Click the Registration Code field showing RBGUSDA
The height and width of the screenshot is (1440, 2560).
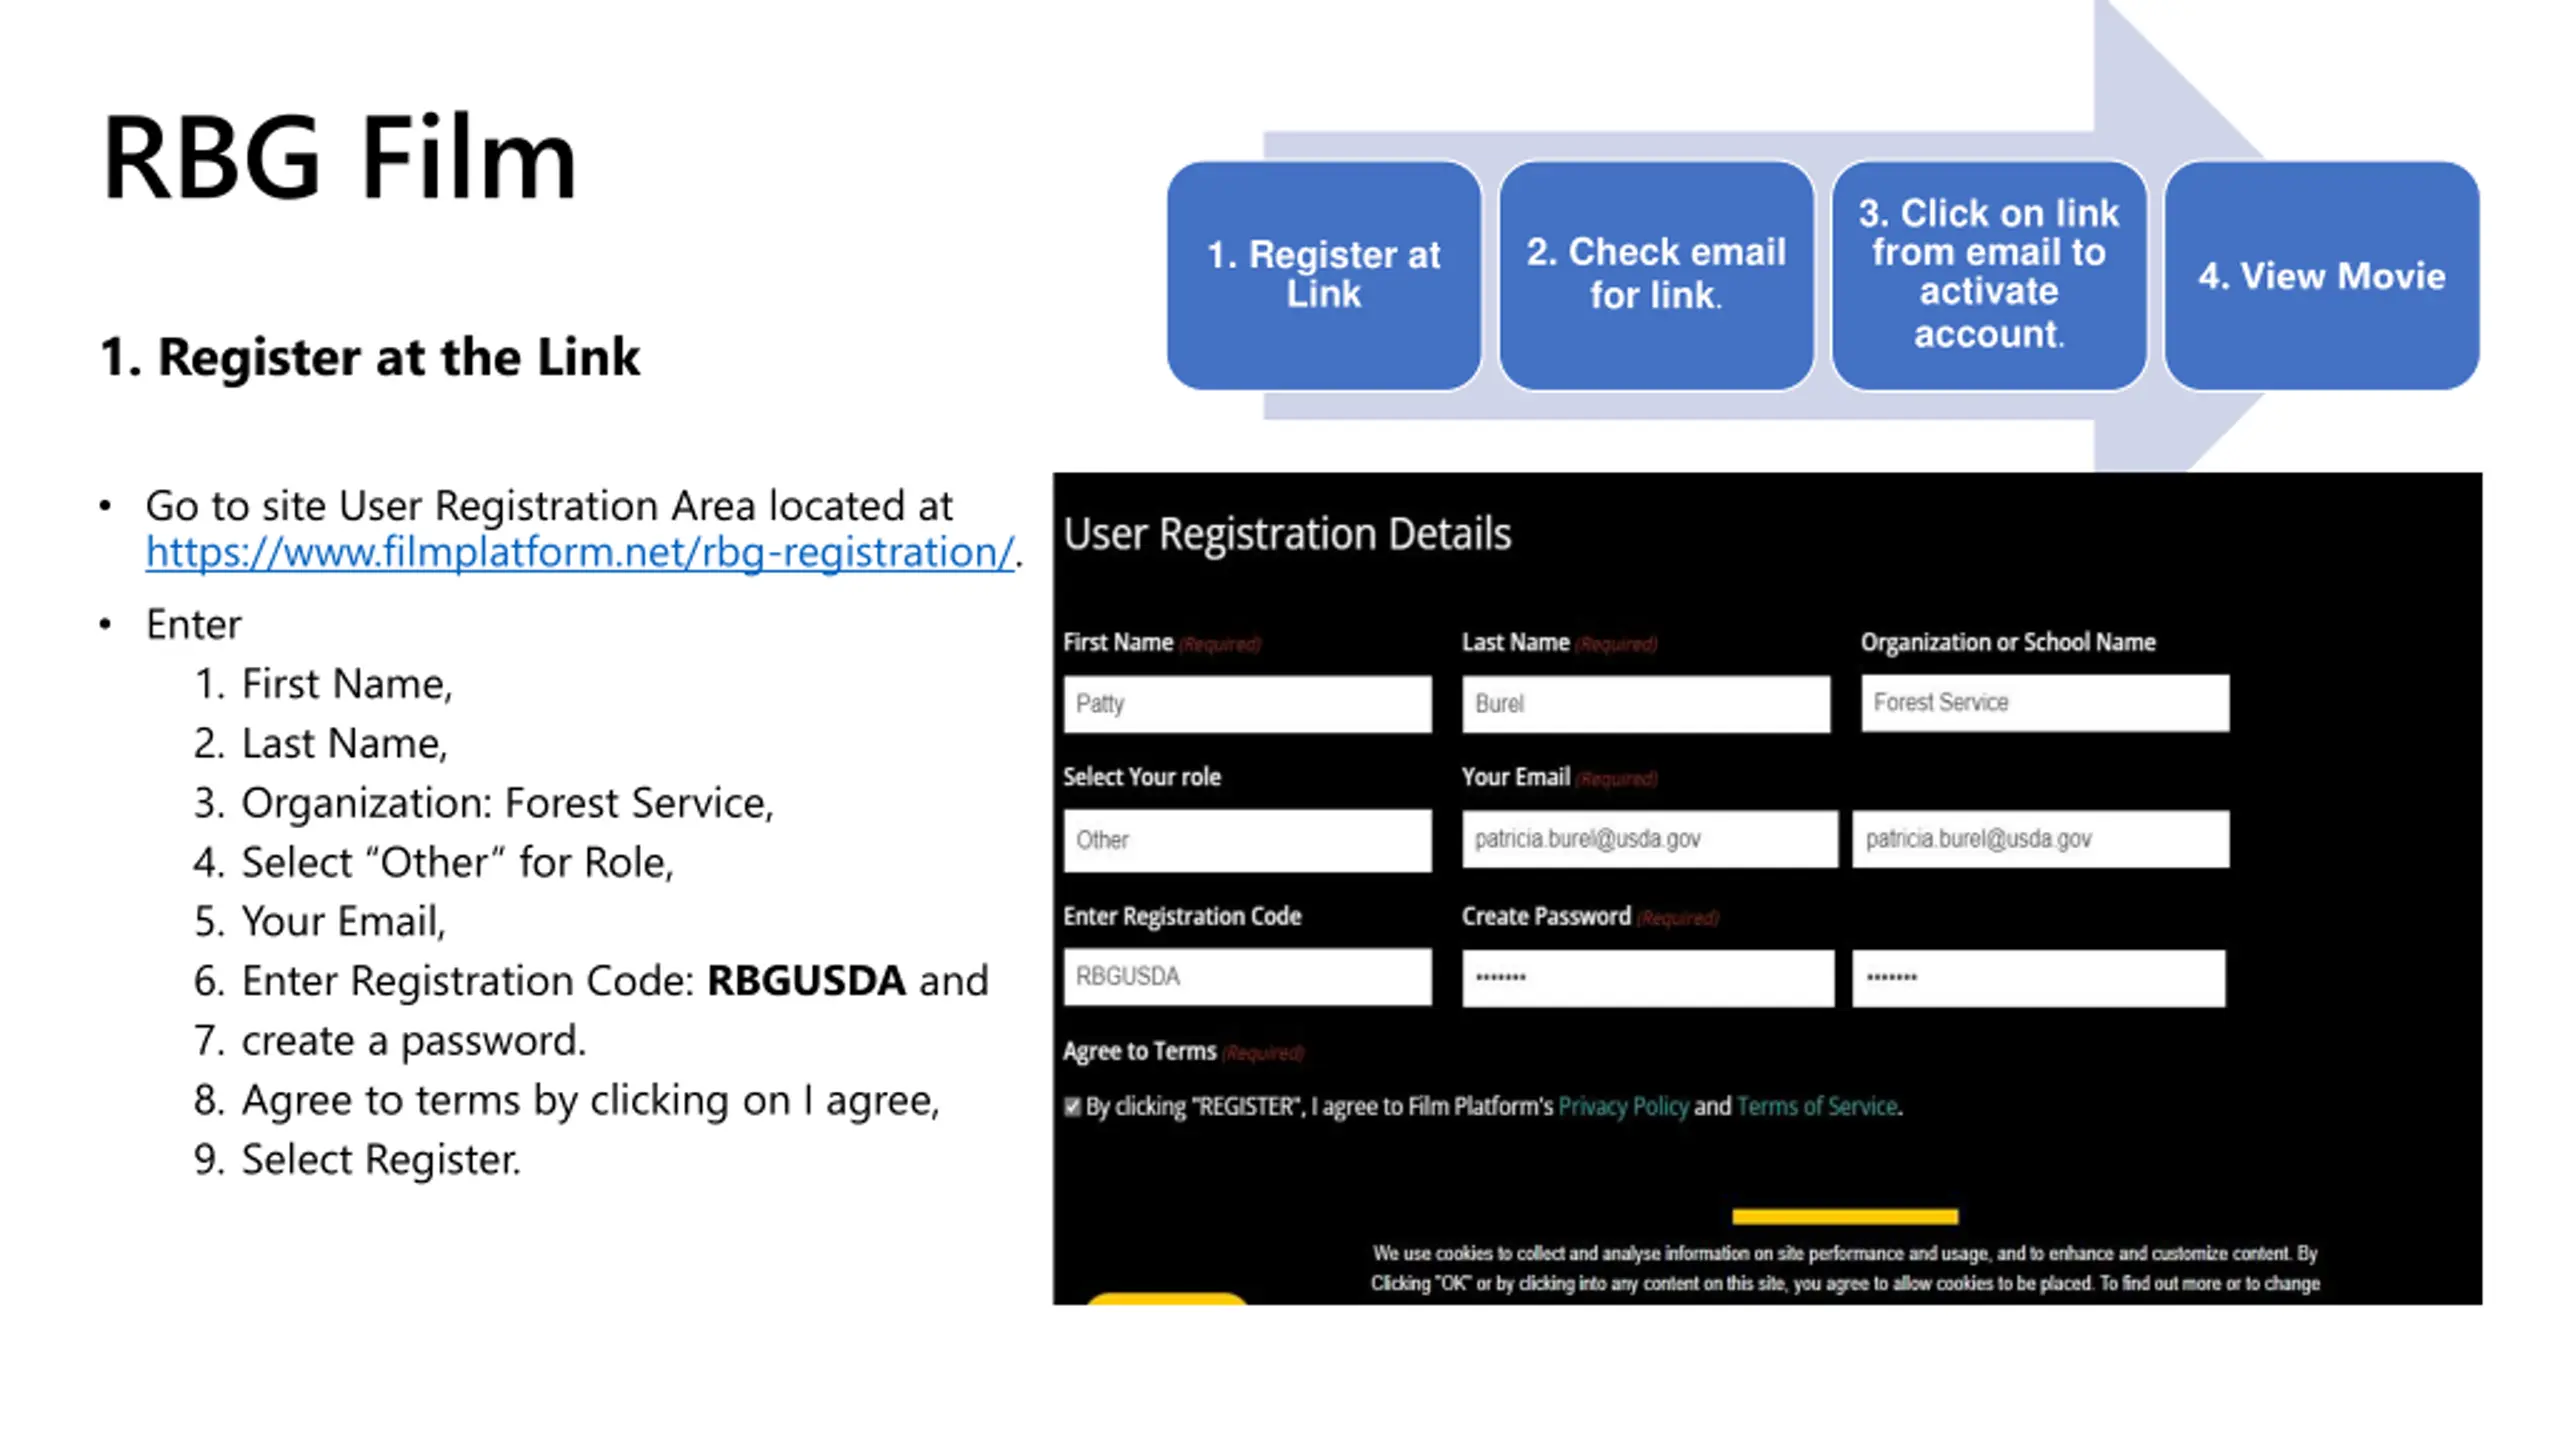[1247, 976]
